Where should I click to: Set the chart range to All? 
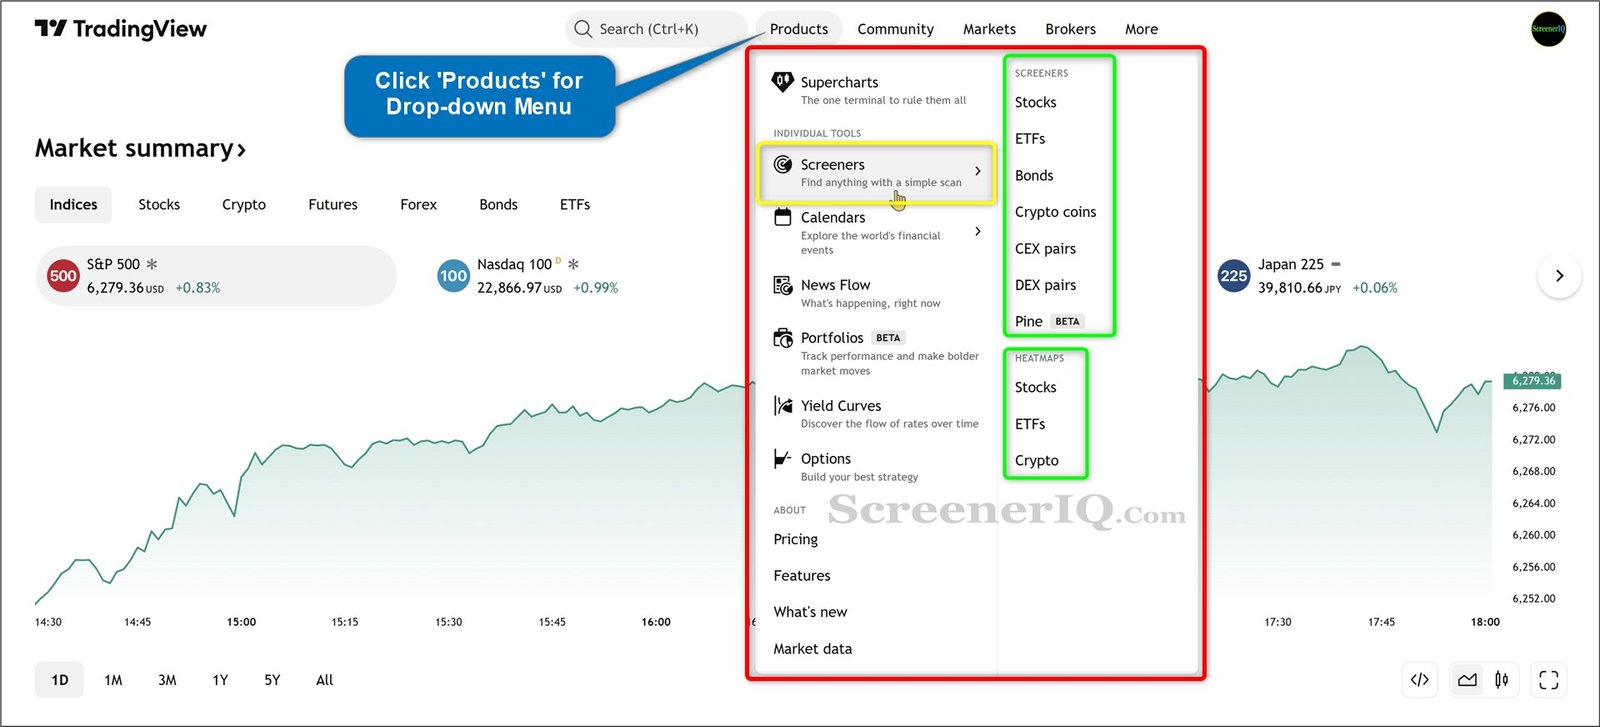coord(324,680)
